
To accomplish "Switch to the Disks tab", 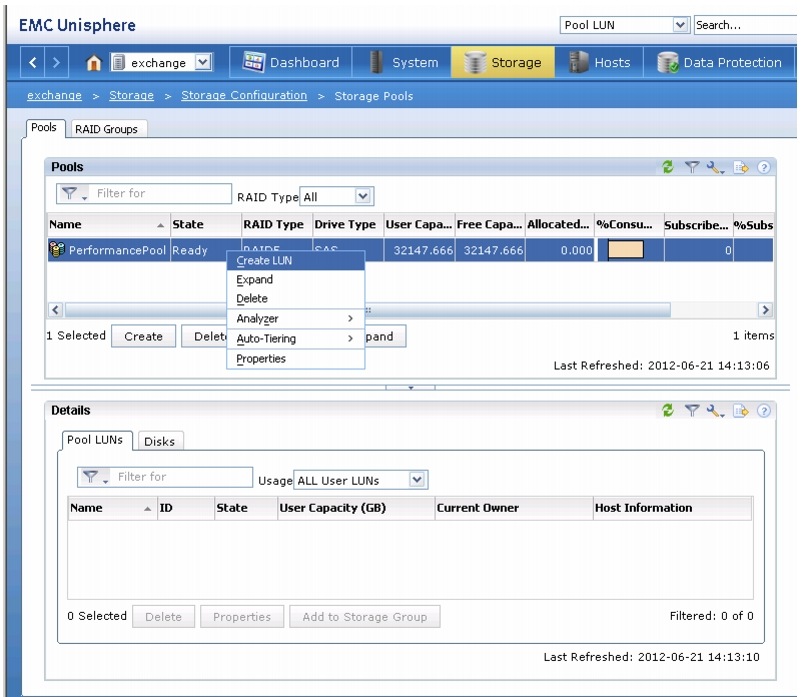I will click(160, 441).
